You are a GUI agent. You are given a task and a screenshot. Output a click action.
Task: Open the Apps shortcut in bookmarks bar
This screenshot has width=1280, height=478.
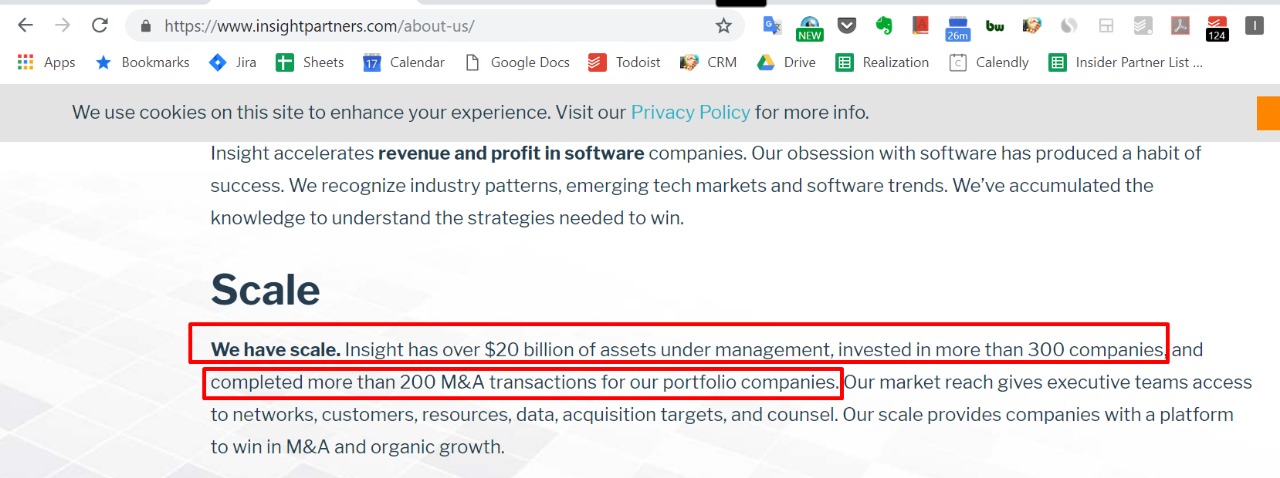tap(46, 62)
